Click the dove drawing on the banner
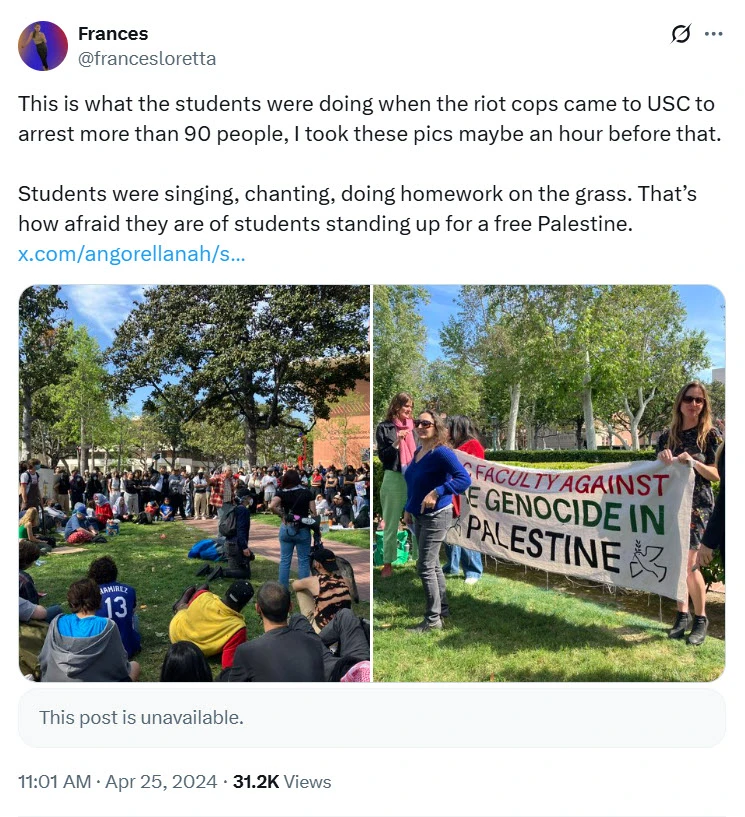Image resolution: width=745 pixels, height=817 pixels. [647, 562]
